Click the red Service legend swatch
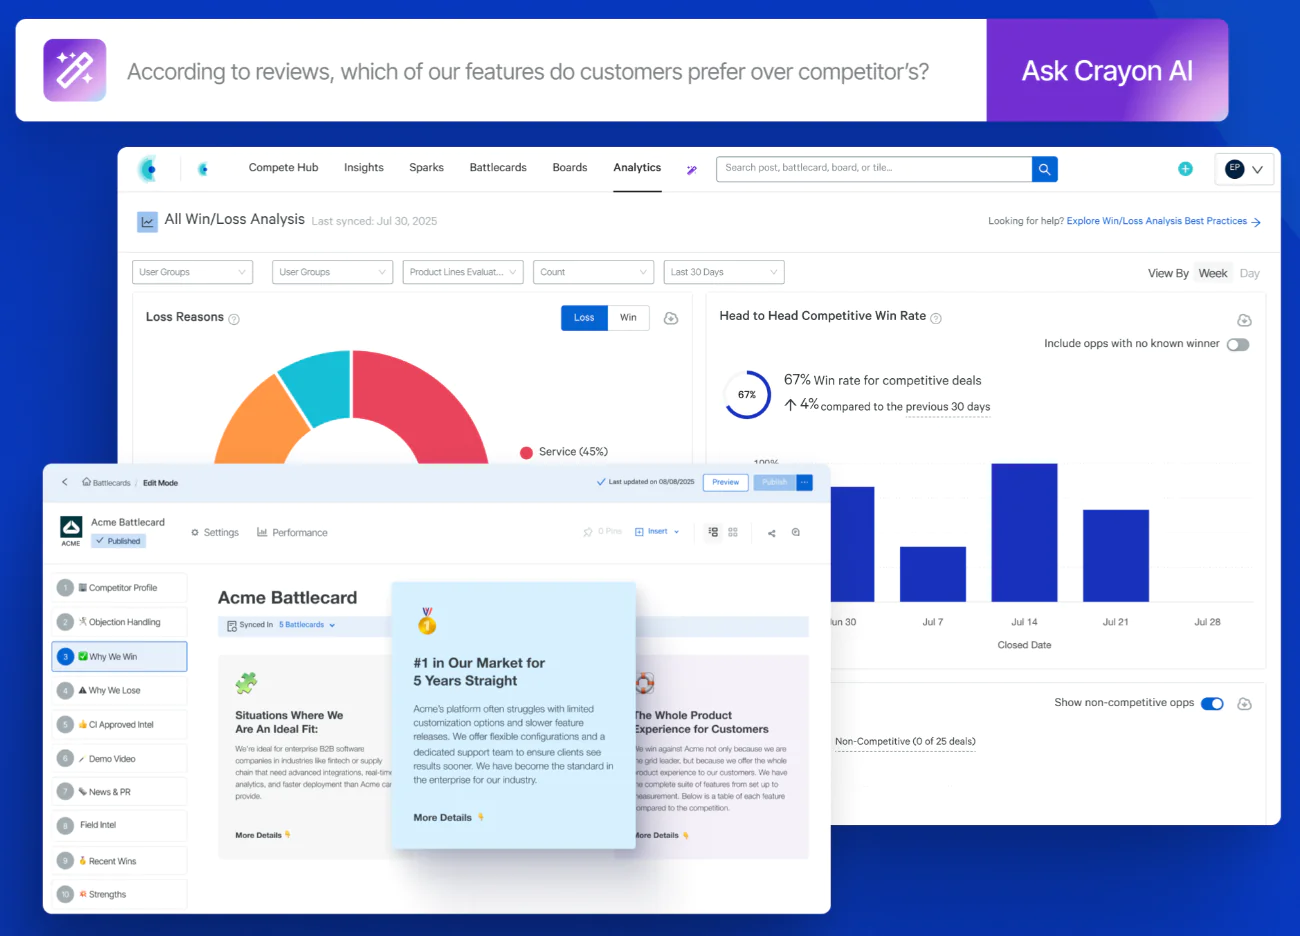Image resolution: width=1300 pixels, height=936 pixels. [x=526, y=452]
